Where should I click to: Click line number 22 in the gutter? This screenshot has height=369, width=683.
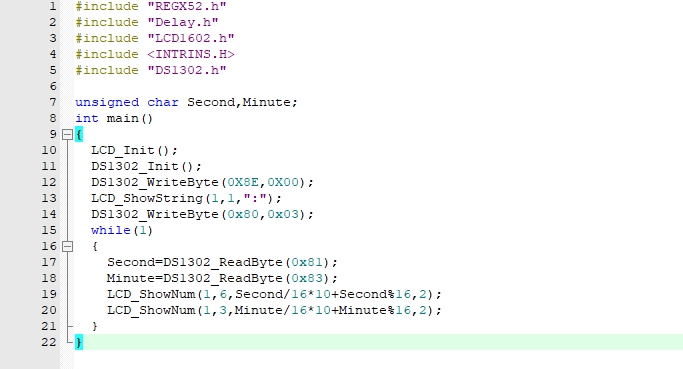coord(49,342)
